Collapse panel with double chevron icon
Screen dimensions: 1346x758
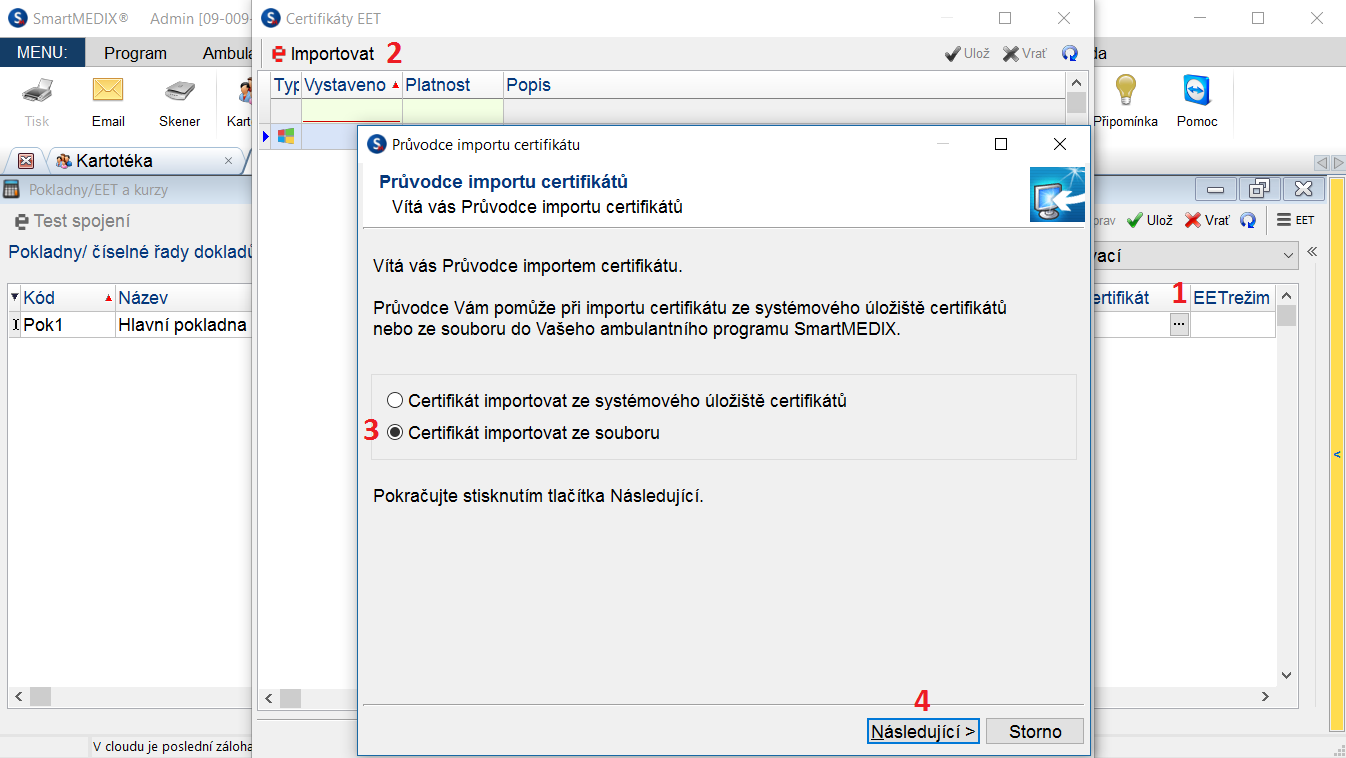[x=1312, y=251]
